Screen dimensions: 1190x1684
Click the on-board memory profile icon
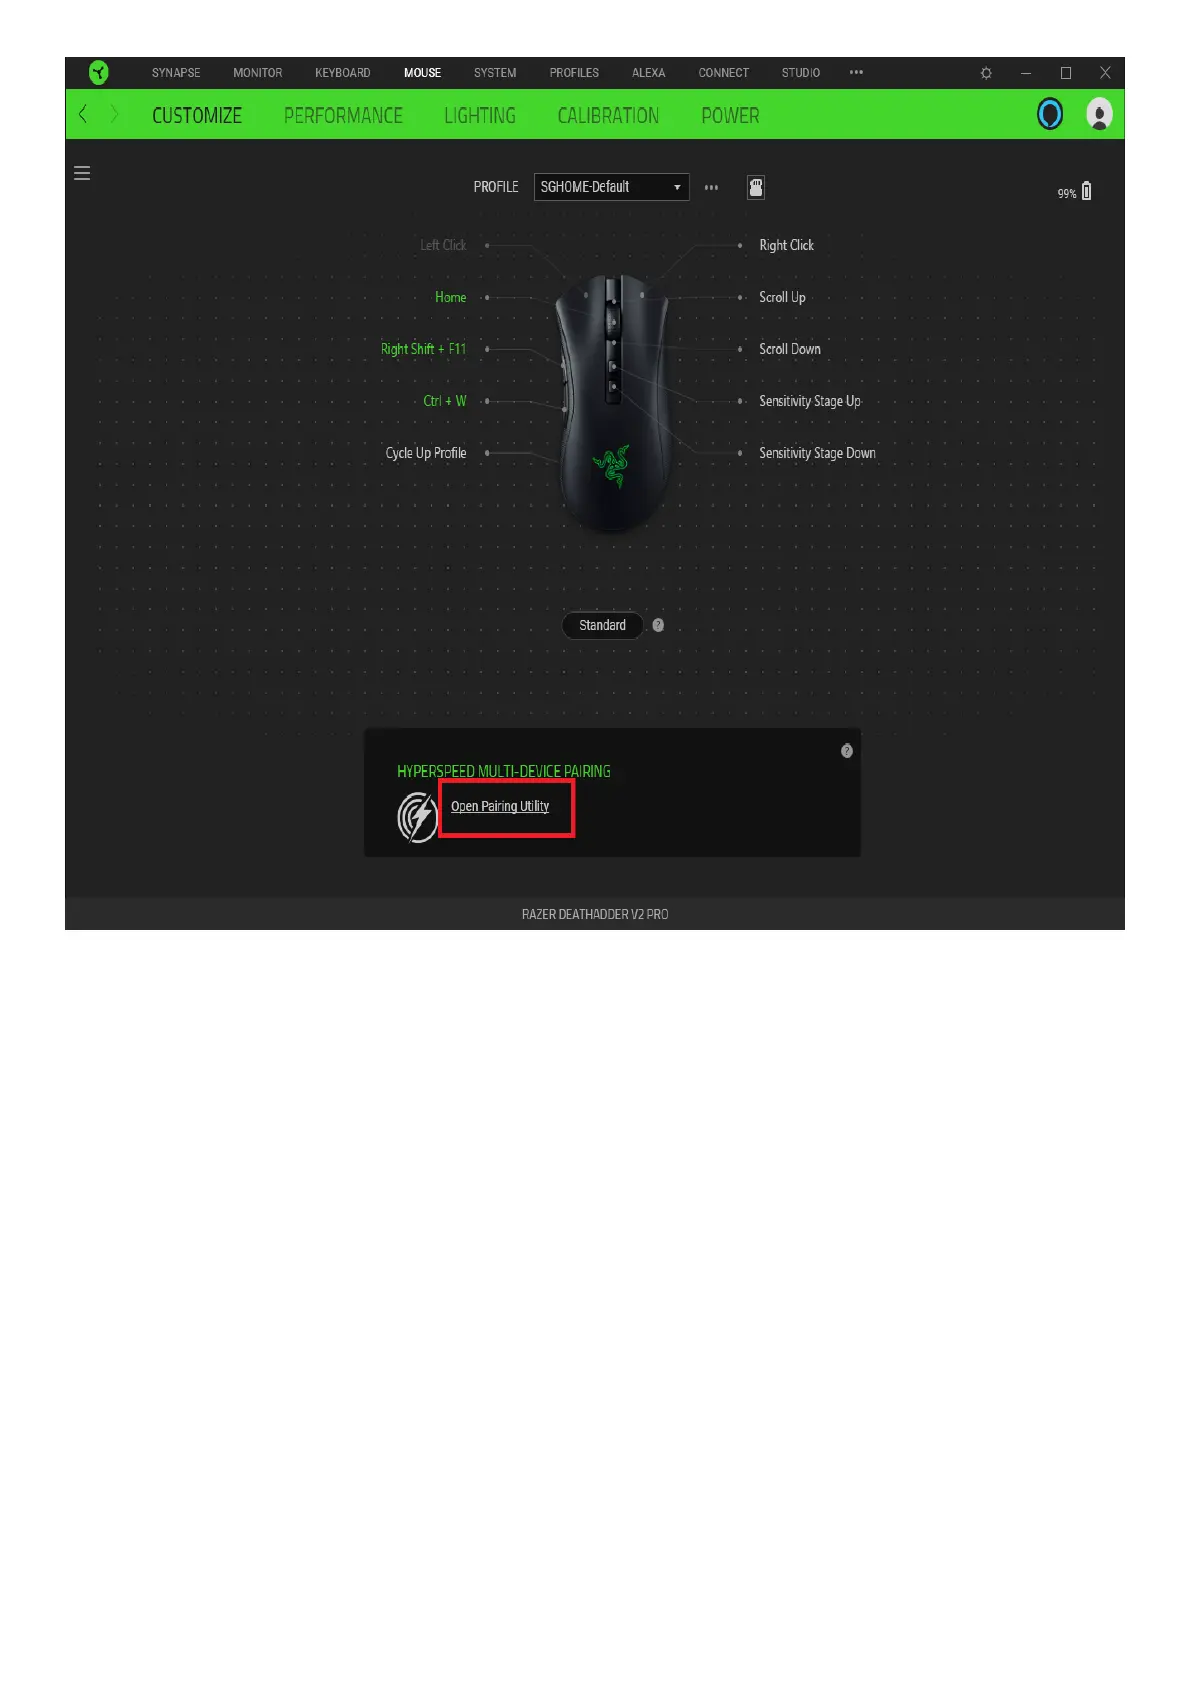[x=756, y=187]
